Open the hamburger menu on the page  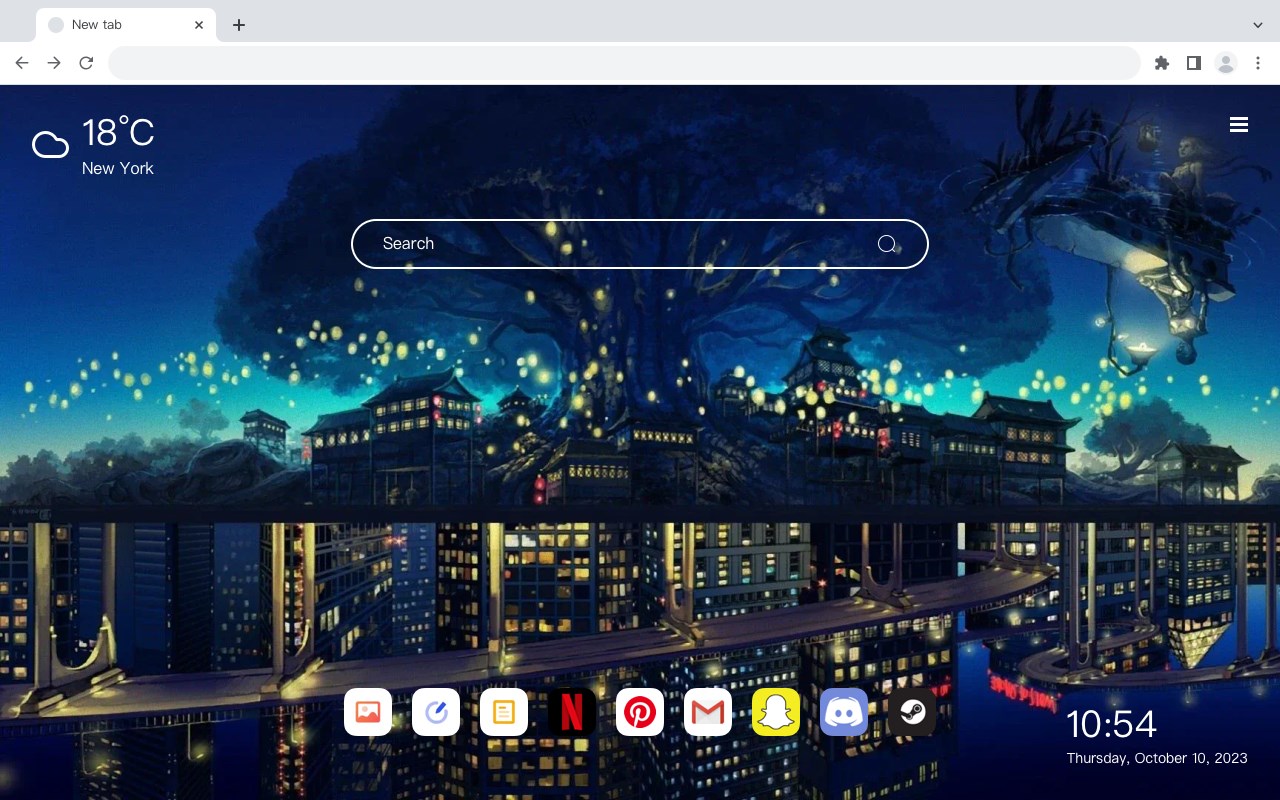[x=1239, y=124]
